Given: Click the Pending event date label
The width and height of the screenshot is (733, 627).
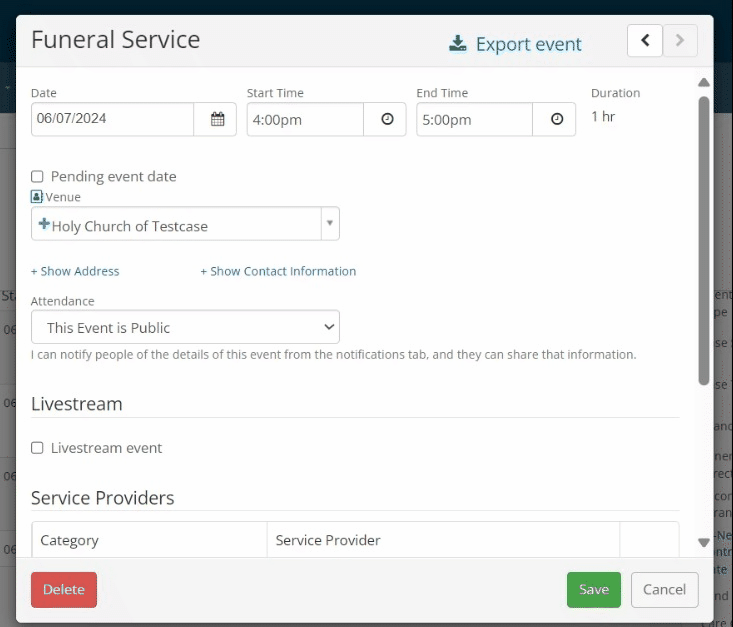Looking at the screenshot, I should tap(114, 176).
